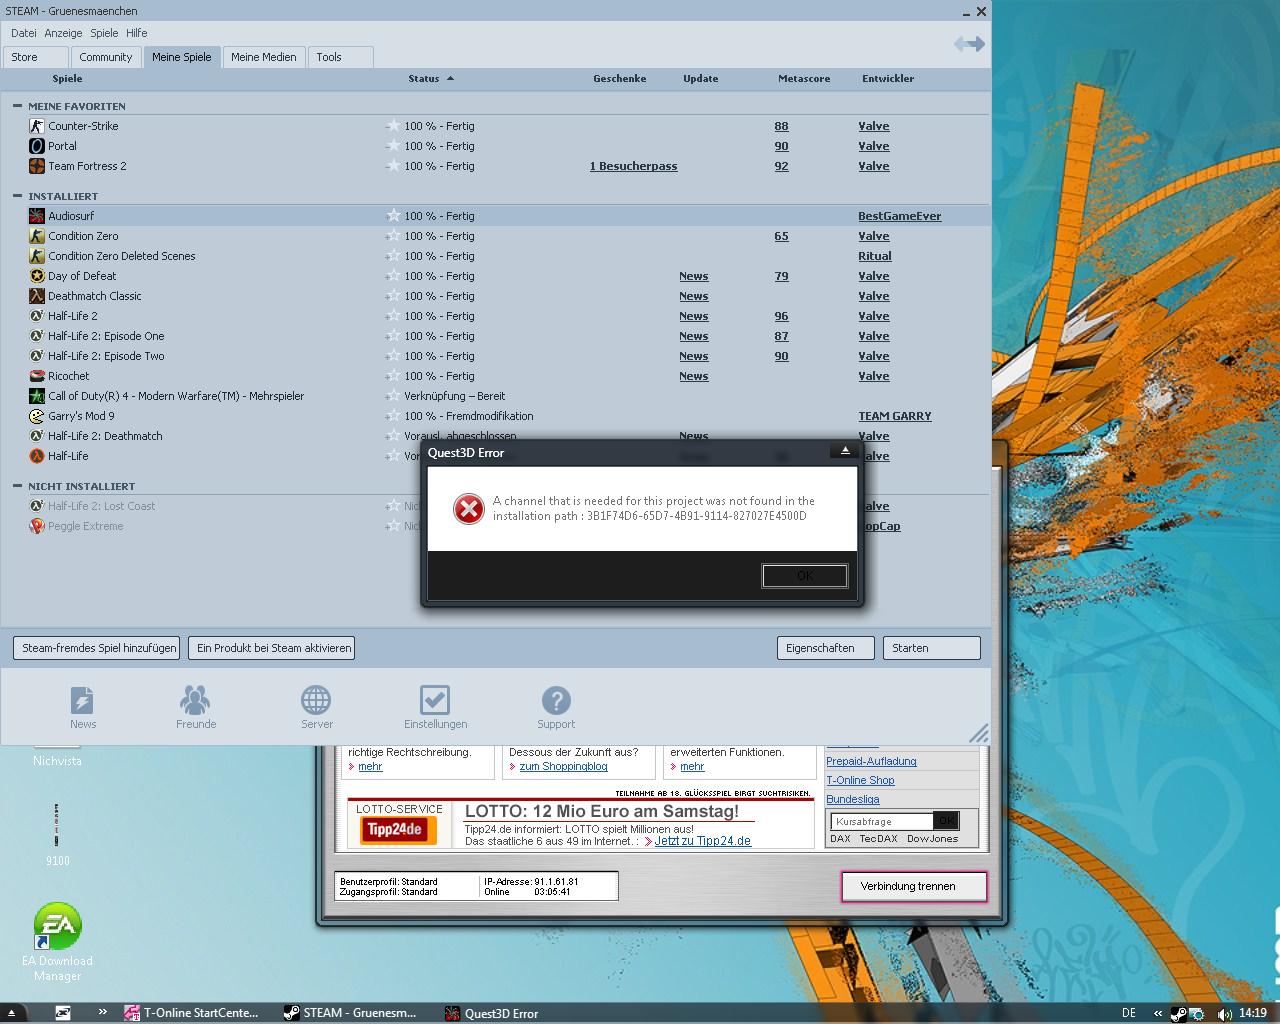This screenshot has height=1024, width=1280.
Task: Open the T-Online Shop link
Action: [860, 780]
